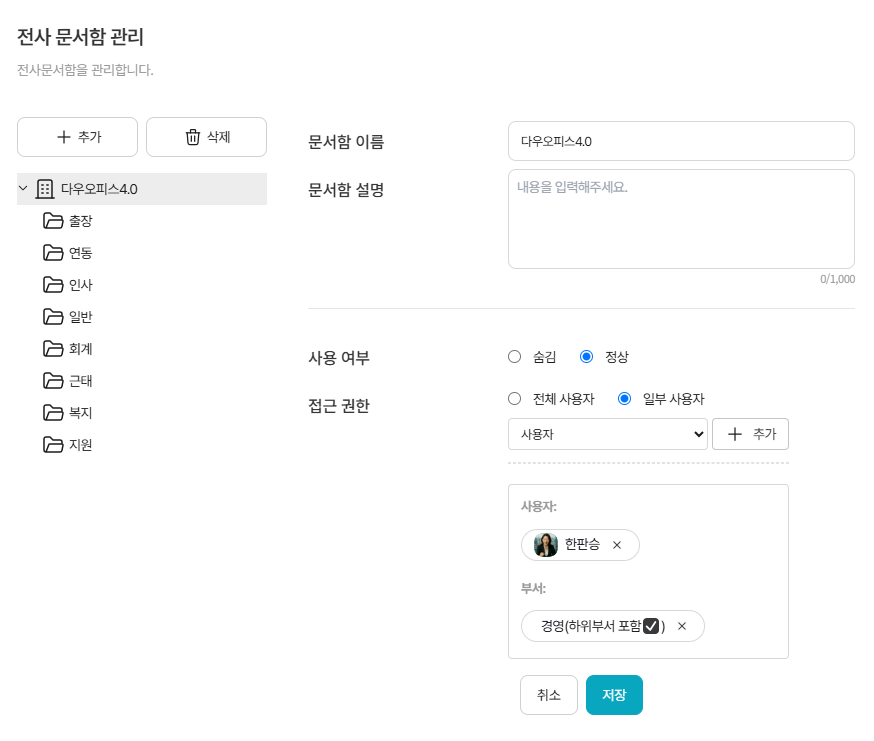Screen dimensions: 874x741
Task: Select the 숨김 radio option
Action: pos(515,357)
